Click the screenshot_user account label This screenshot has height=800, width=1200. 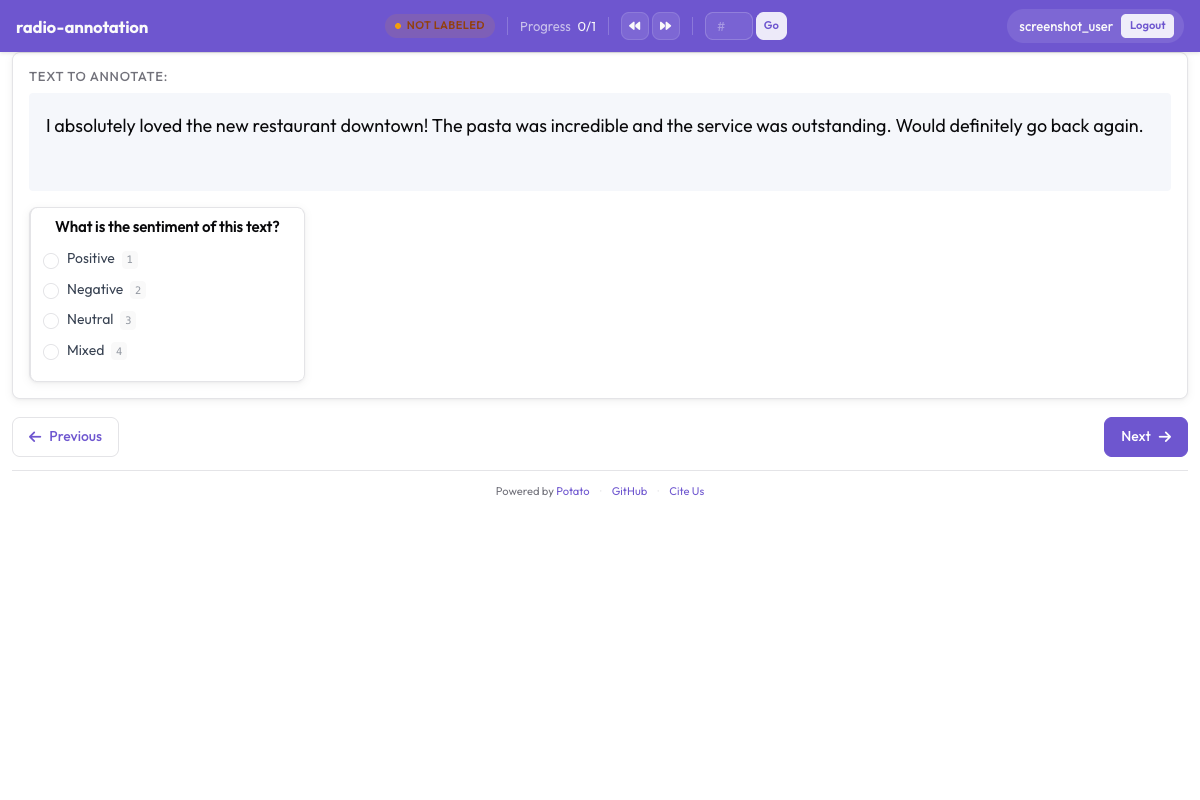pyautogui.click(x=1066, y=27)
